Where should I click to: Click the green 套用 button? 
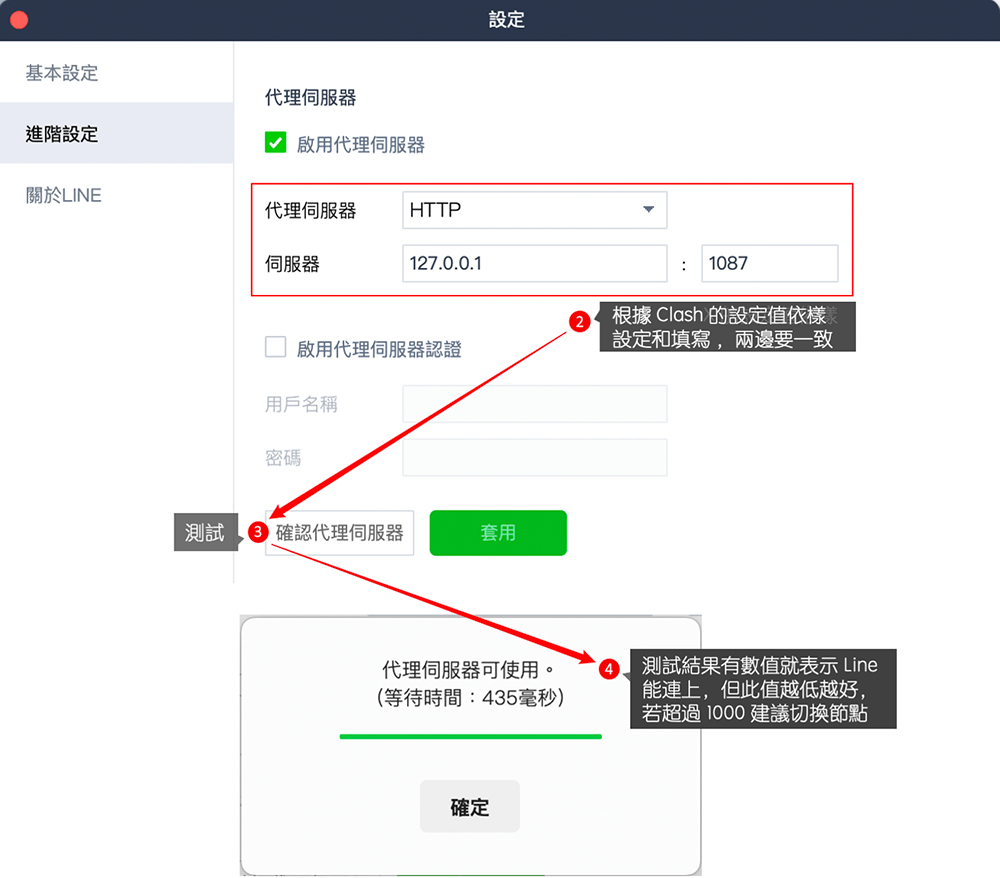click(498, 533)
